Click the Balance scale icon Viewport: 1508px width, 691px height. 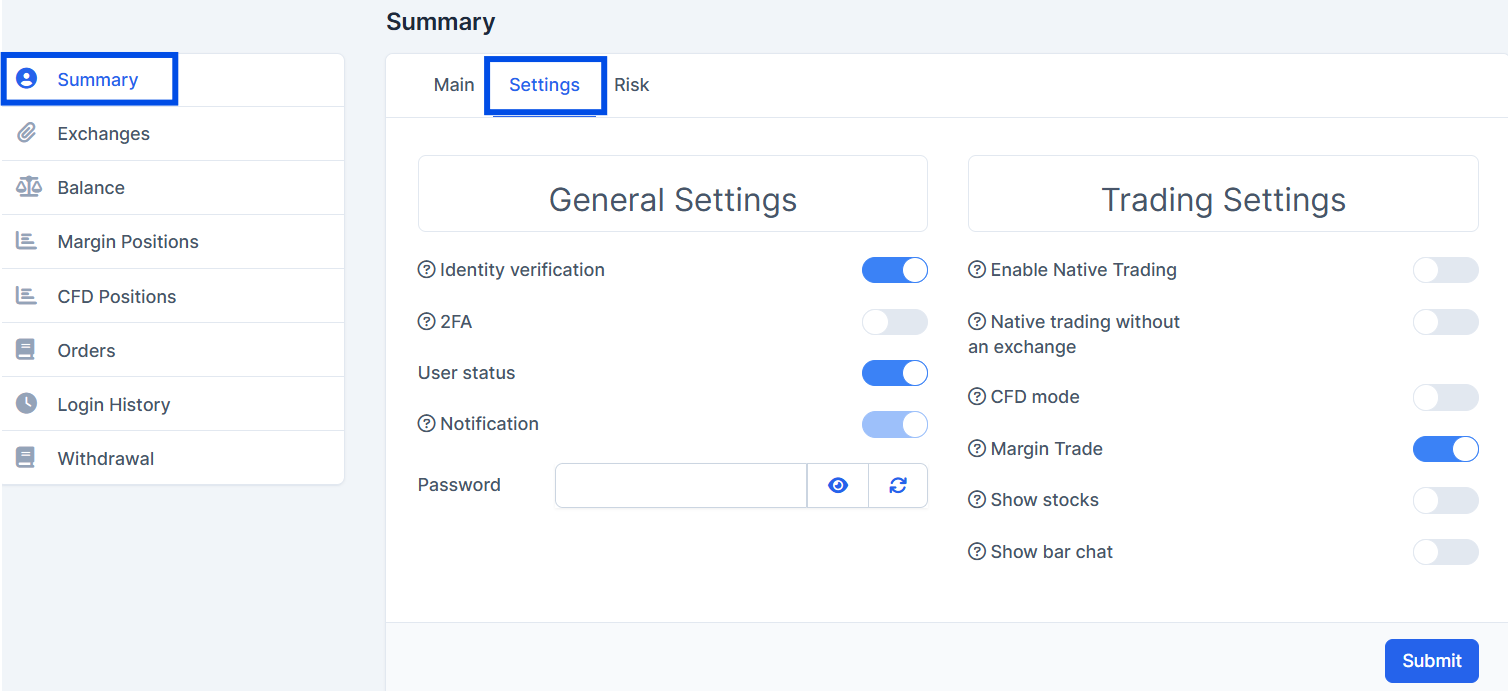[x=26, y=187]
